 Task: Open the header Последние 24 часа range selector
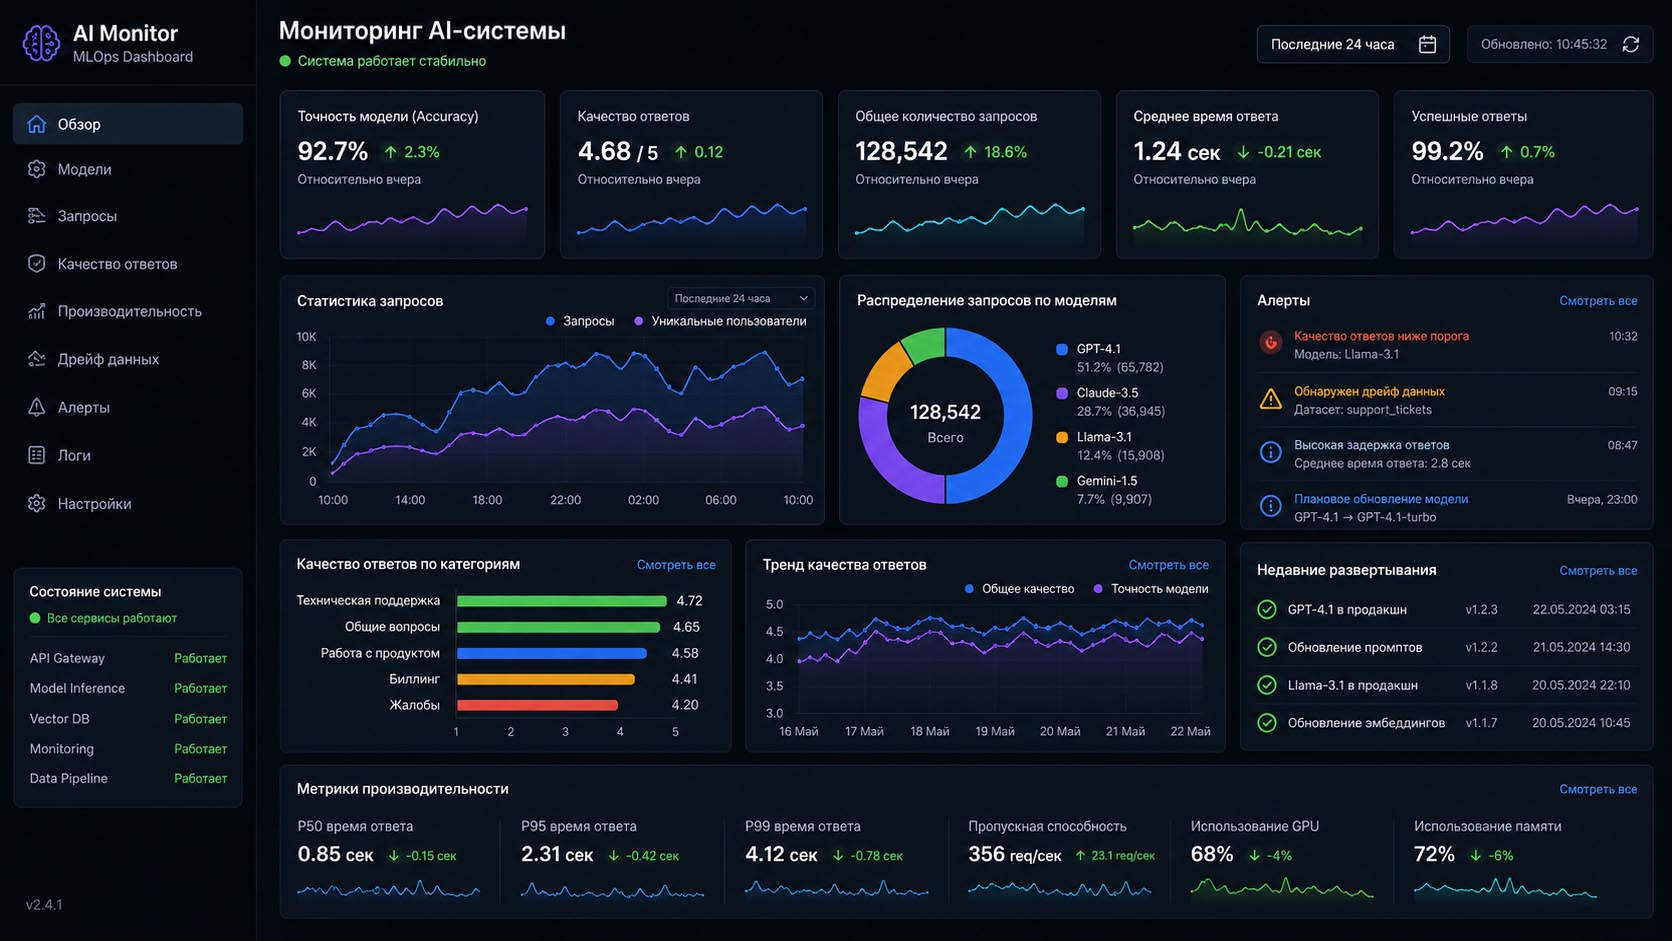tap(1353, 44)
